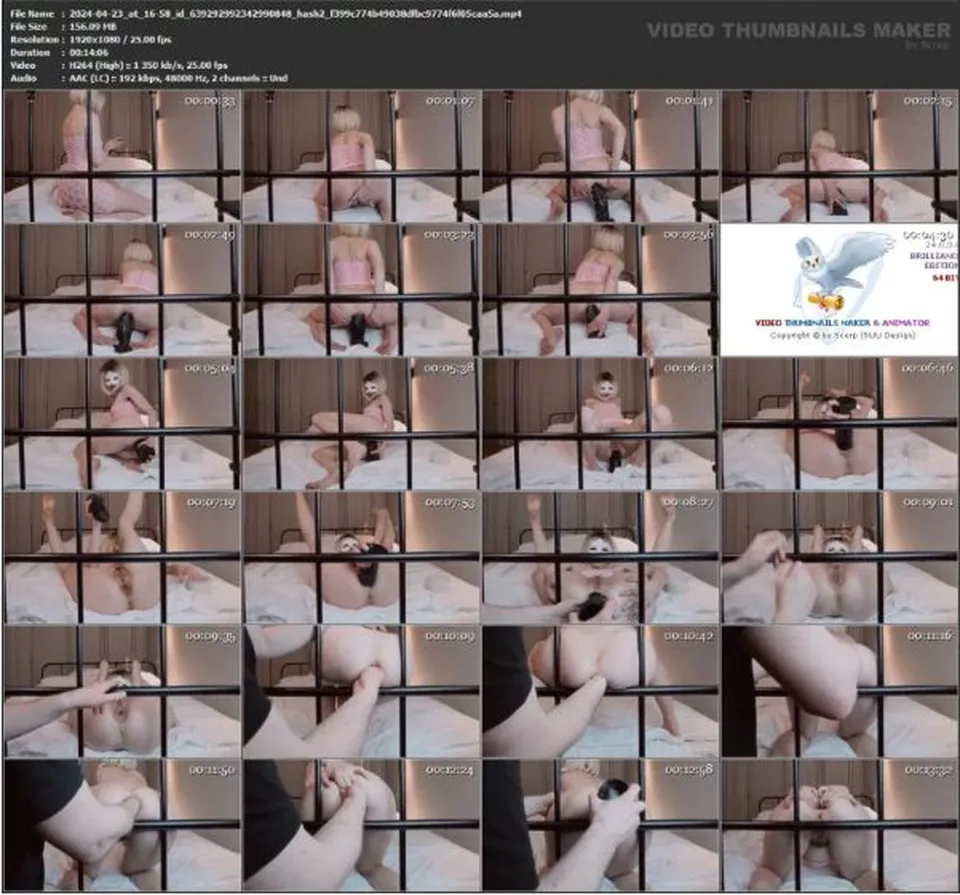Select the thumbnail stamped 00:13:32
Image resolution: width=960 pixels, height=895 pixels.
[839, 825]
